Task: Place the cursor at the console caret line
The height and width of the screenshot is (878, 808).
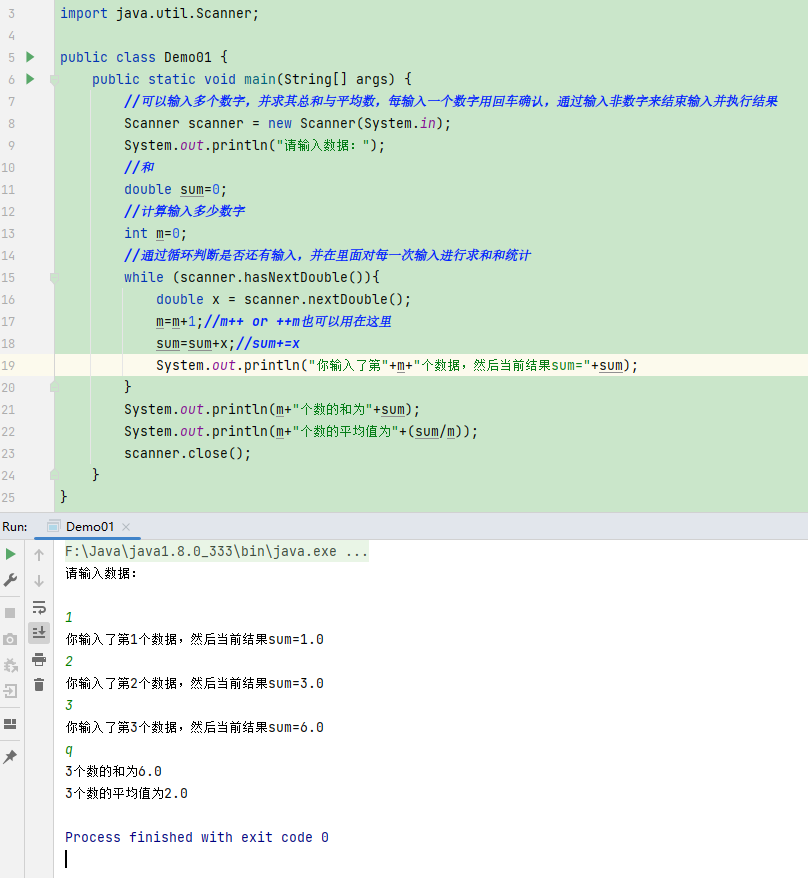Action: pyautogui.click(x=66, y=859)
